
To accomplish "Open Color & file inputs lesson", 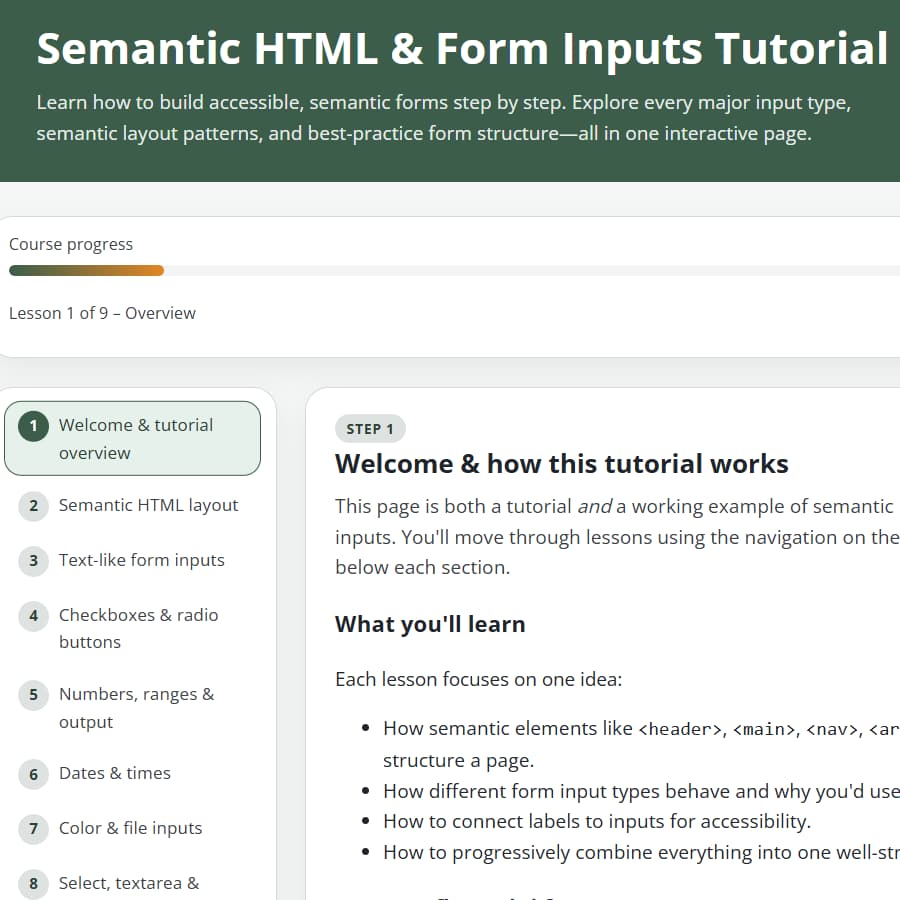I will [x=132, y=828].
